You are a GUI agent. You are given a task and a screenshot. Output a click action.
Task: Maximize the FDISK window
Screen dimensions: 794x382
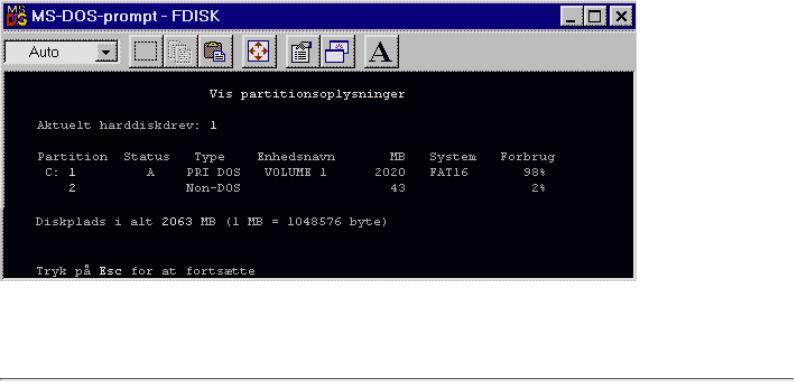coord(594,17)
